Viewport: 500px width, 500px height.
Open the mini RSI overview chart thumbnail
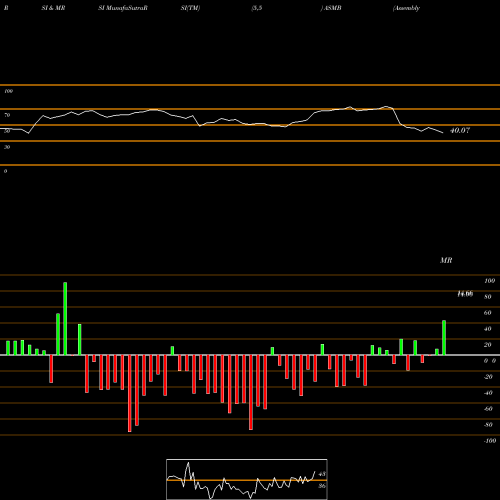point(247,479)
